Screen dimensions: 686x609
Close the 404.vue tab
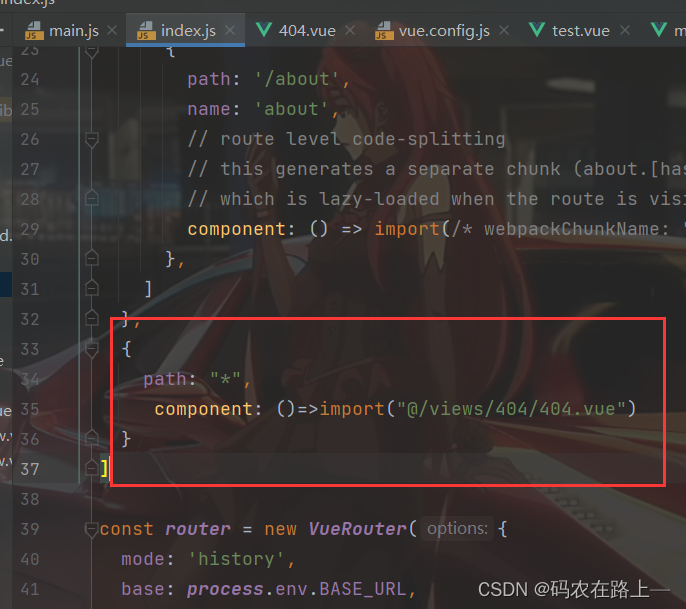pyautogui.click(x=350, y=31)
